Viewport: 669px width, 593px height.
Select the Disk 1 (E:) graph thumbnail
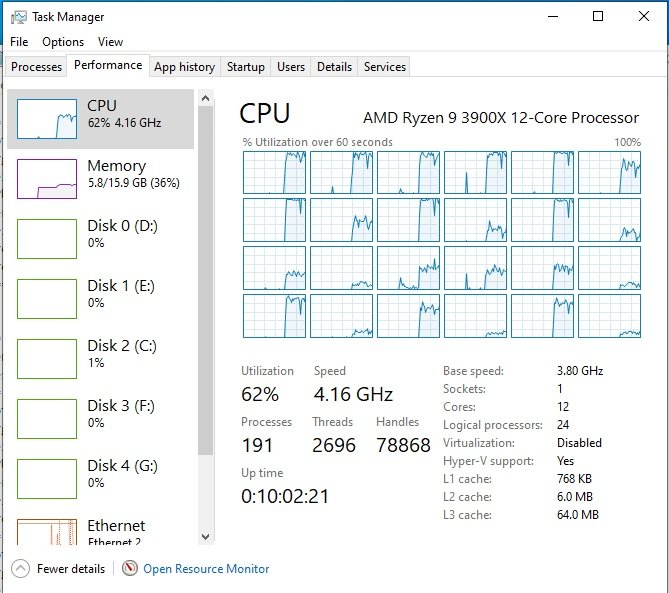pos(47,299)
